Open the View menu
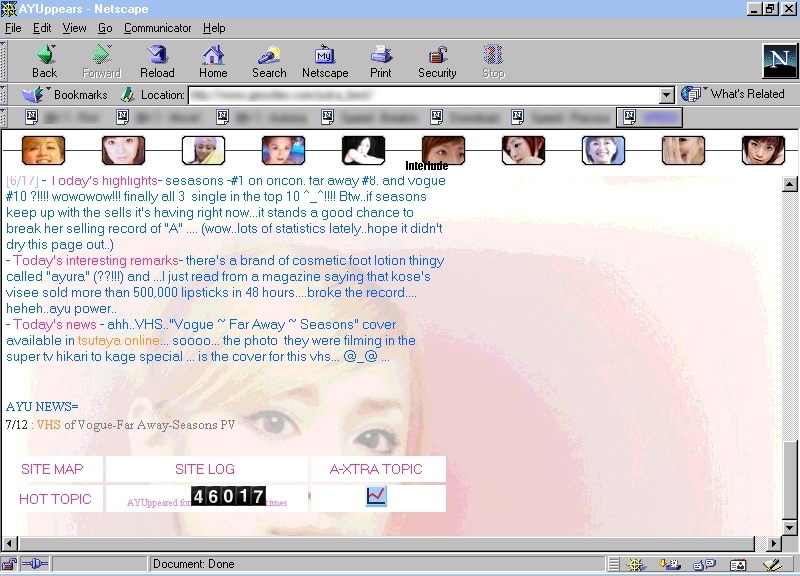Viewport: 800px width, 576px height. pyautogui.click(x=74, y=28)
